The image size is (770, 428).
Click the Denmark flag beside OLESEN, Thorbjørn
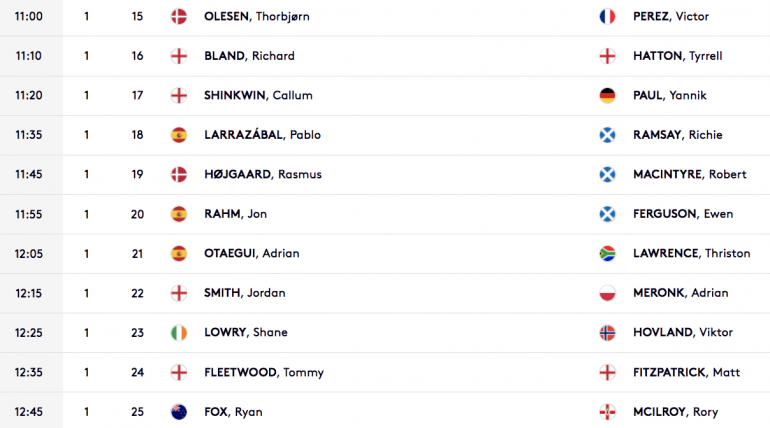click(x=179, y=17)
